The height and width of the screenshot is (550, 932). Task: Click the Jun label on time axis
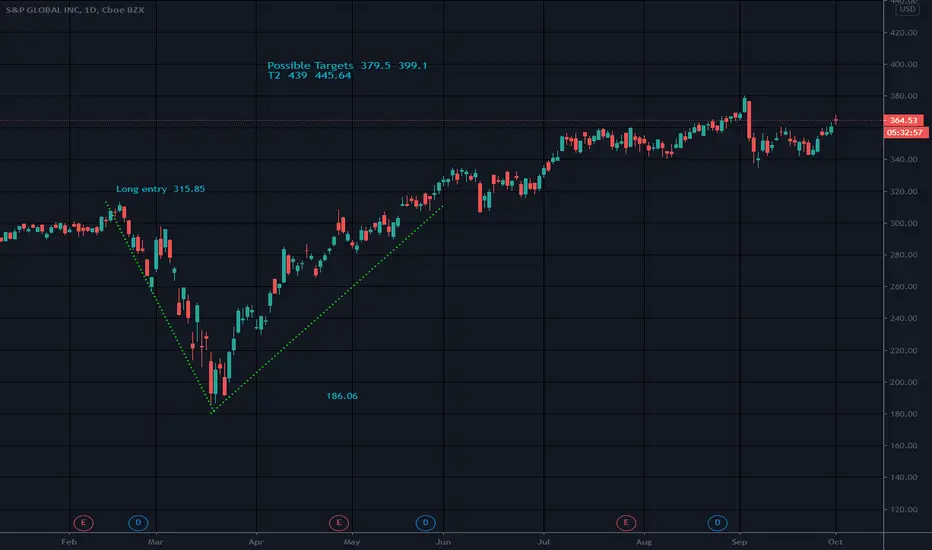pyautogui.click(x=443, y=542)
